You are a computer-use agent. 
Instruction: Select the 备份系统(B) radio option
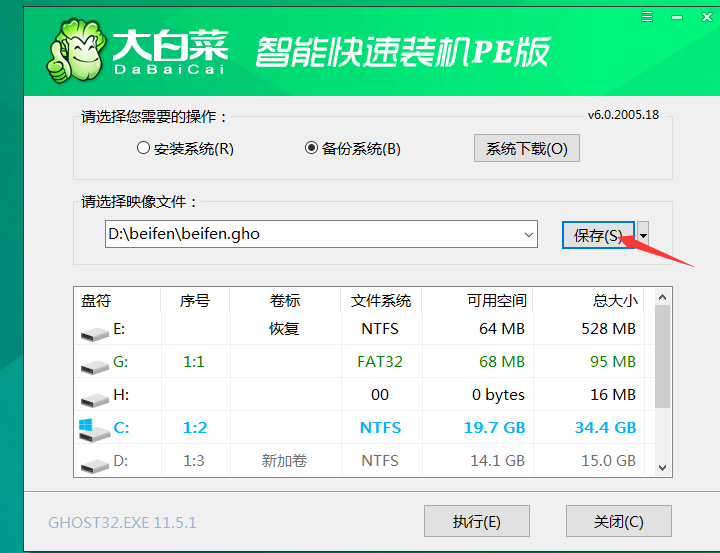[353, 148]
